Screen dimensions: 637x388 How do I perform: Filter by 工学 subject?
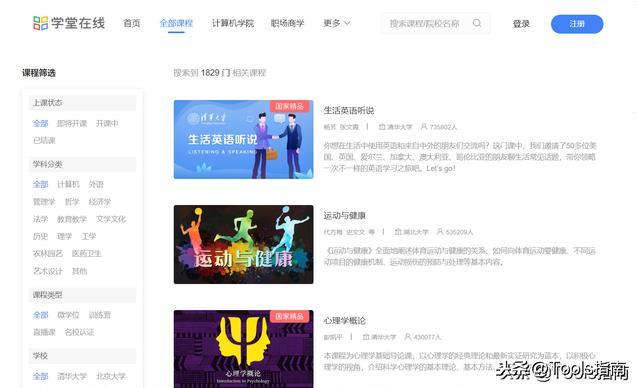89,236
